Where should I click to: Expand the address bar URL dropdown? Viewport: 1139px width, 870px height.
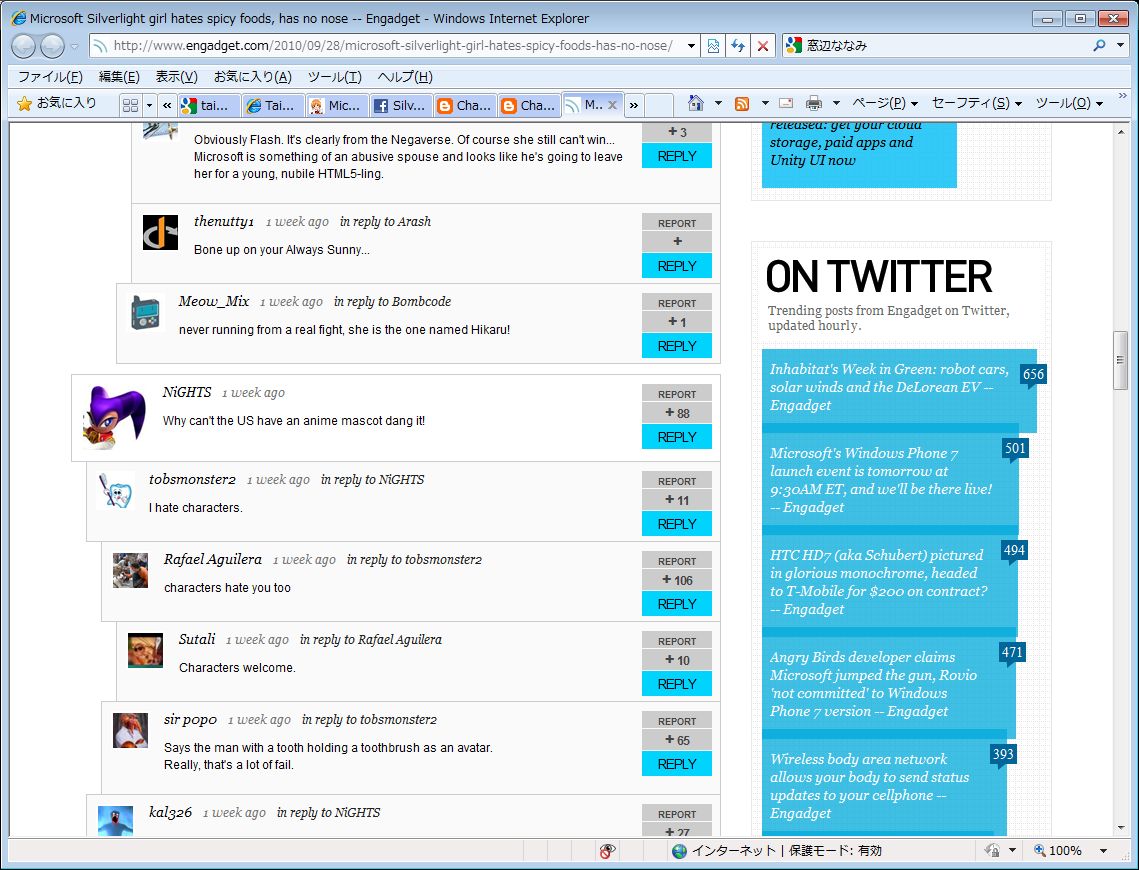pos(691,46)
